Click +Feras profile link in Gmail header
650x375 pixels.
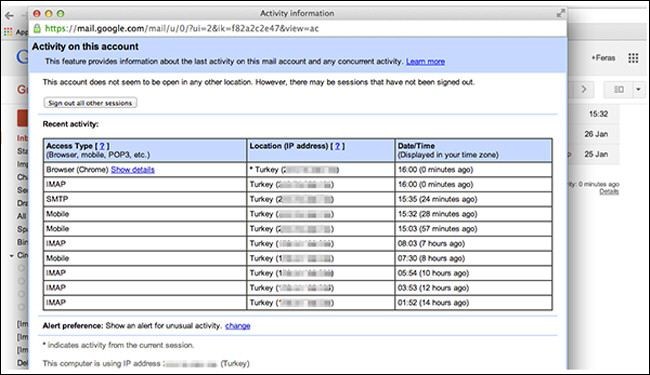click(x=603, y=58)
